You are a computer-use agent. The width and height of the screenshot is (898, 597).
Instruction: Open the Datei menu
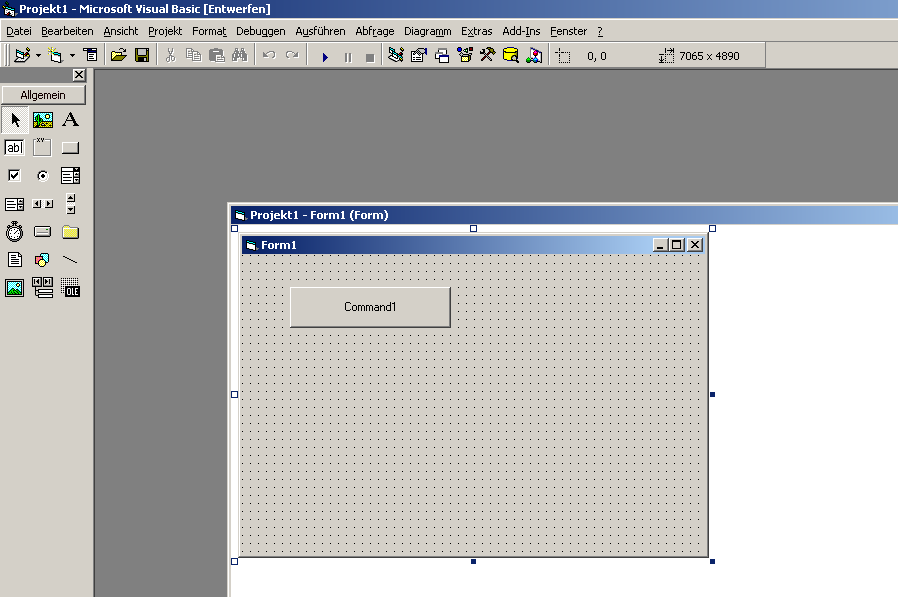pyautogui.click(x=19, y=32)
